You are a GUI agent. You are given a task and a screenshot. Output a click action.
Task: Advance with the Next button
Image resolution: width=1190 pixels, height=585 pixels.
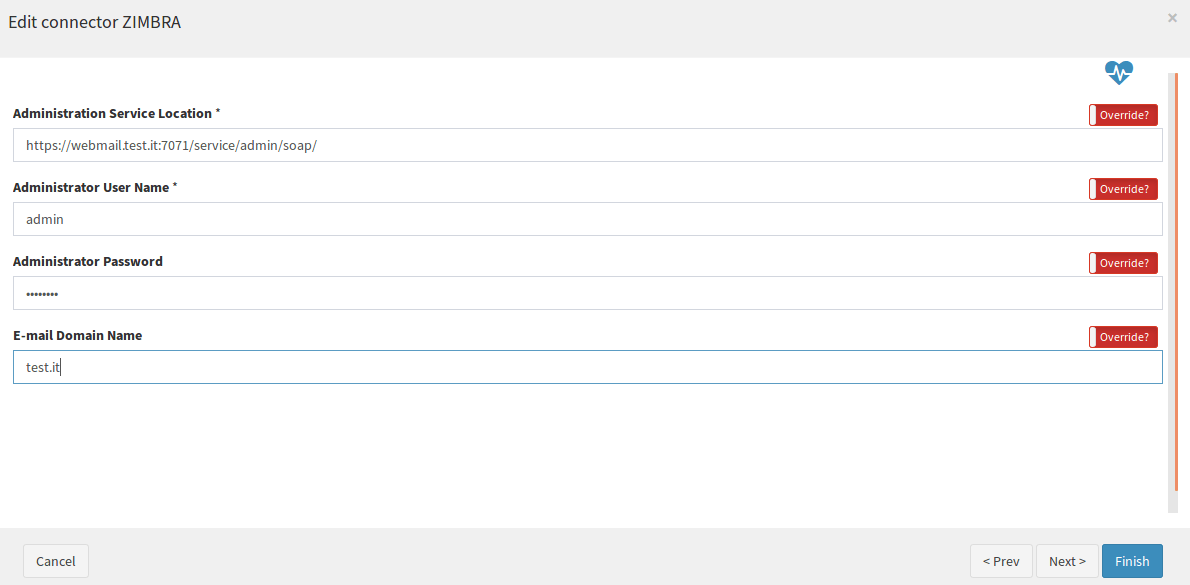coord(1067,561)
